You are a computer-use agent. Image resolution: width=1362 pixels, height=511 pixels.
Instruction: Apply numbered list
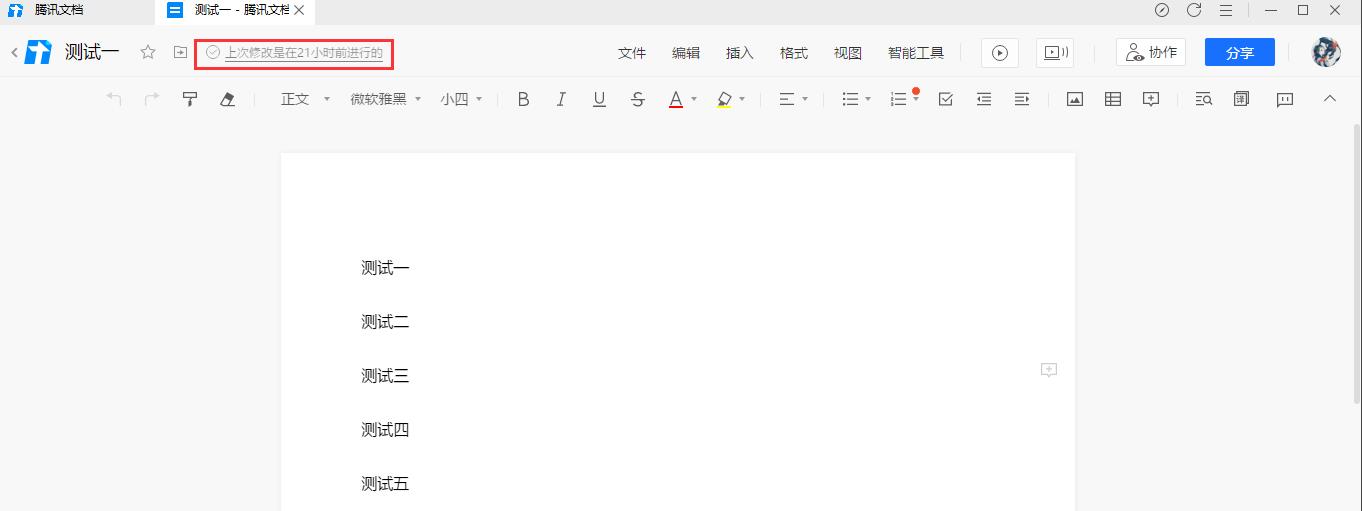point(899,99)
